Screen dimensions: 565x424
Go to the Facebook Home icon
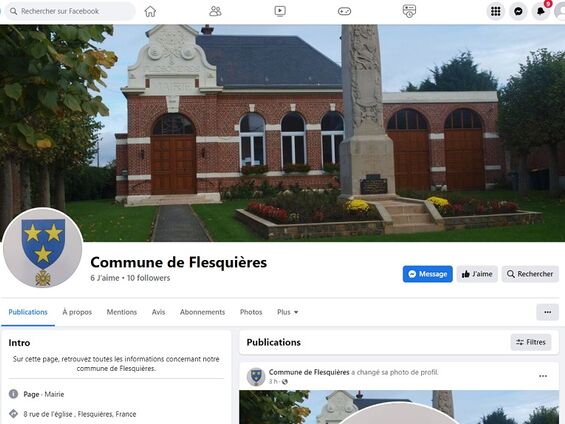coord(150,12)
